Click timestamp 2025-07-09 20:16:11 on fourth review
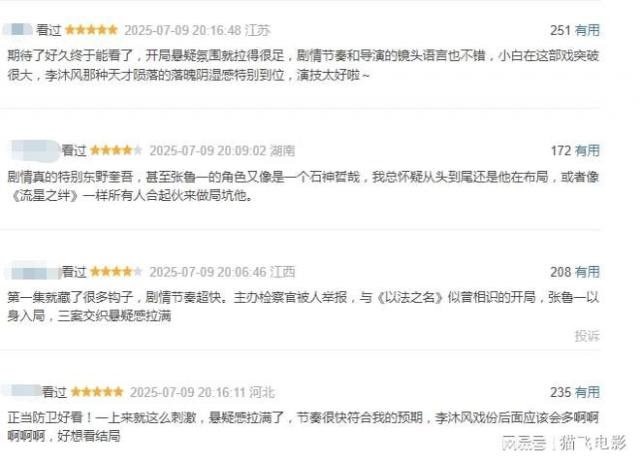The width and height of the screenshot is (640, 463). pos(188,393)
